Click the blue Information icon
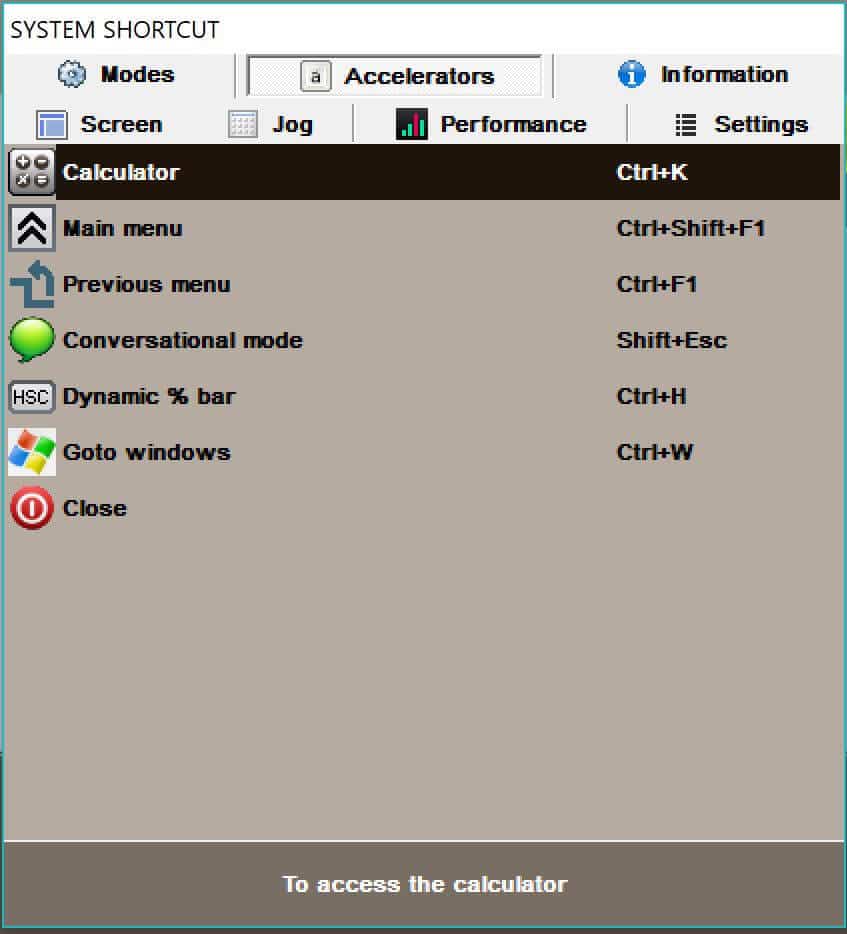847x934 pixels. click(x=631, y=74)
